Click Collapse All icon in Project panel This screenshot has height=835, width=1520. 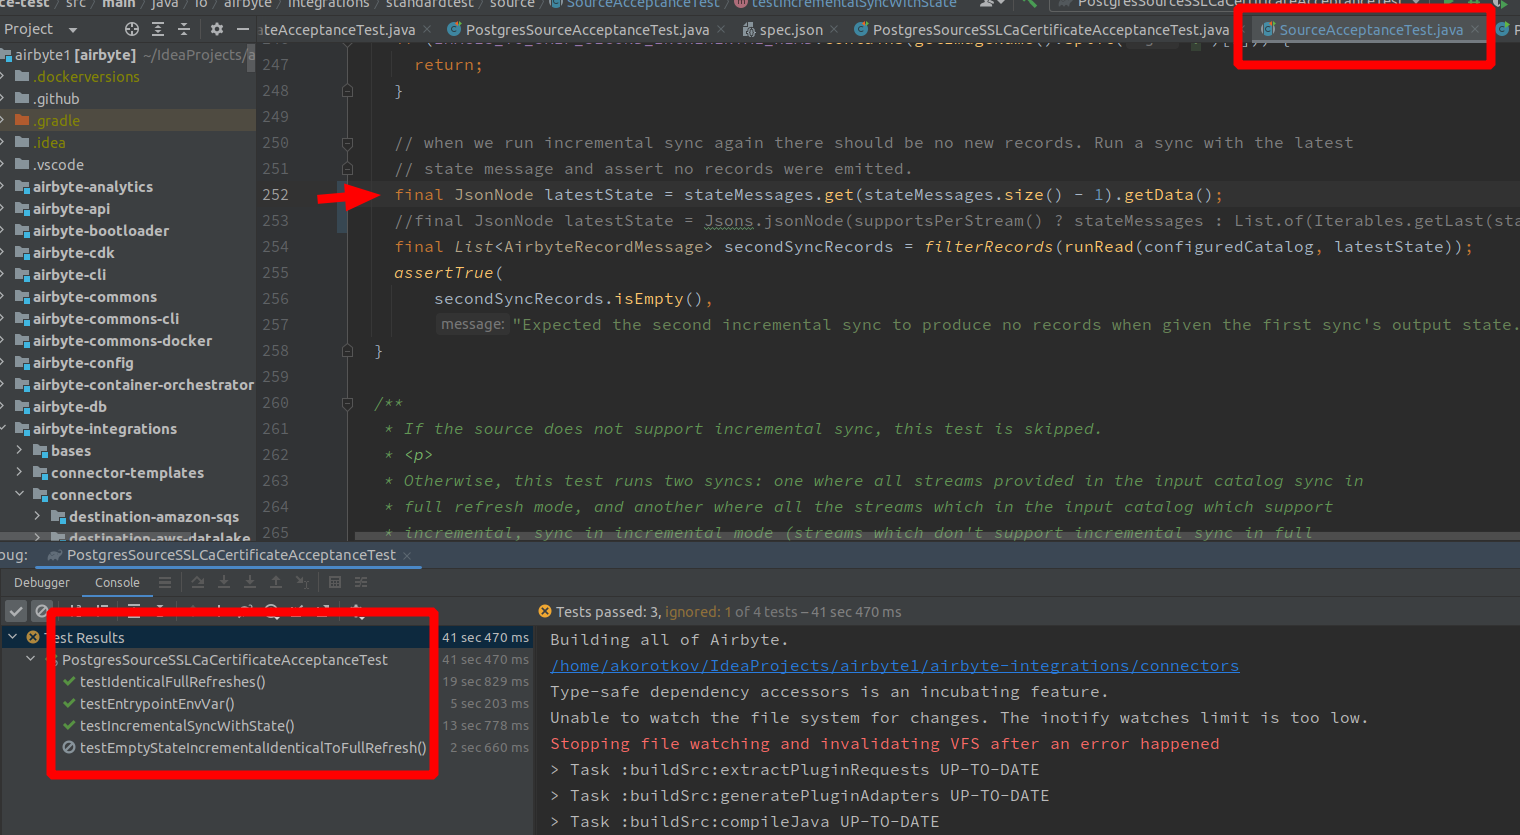tap(184, 29)
